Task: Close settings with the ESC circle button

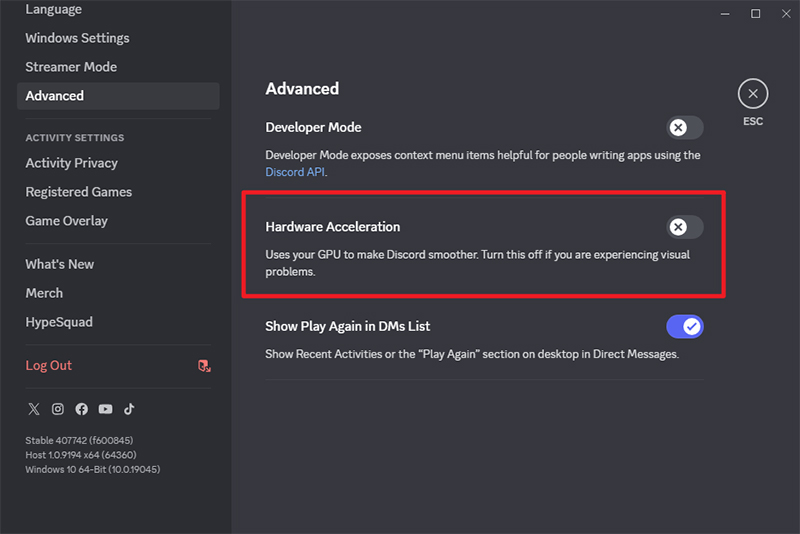Action: tap(753, 94)
